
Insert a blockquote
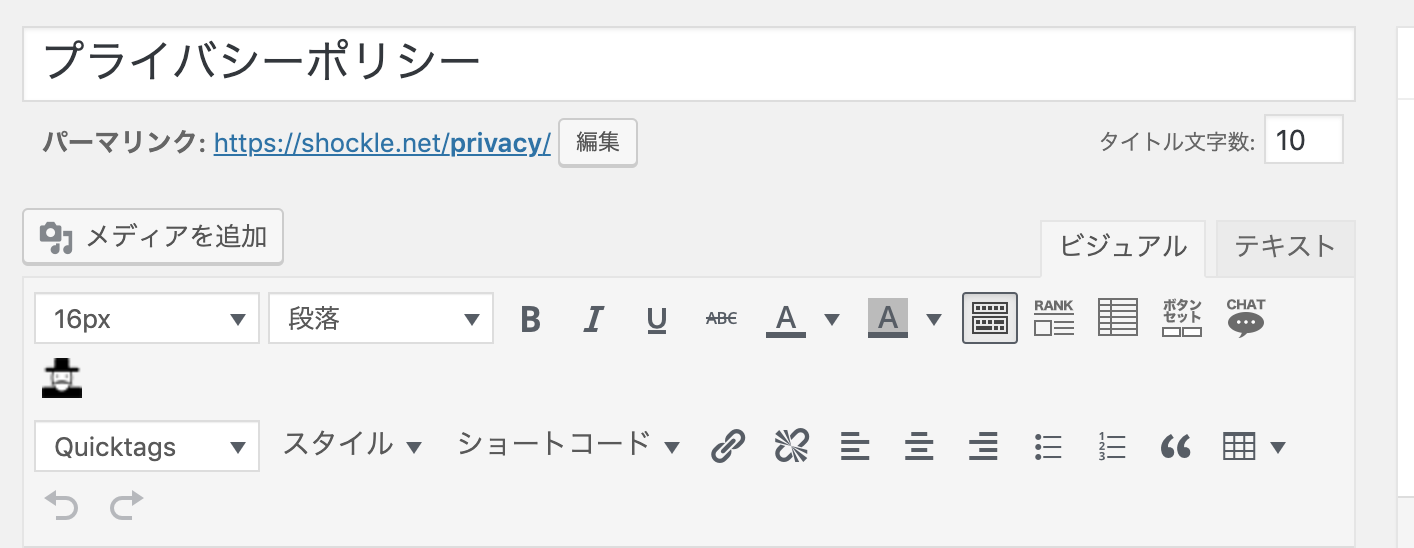[x=1176, y=446]
